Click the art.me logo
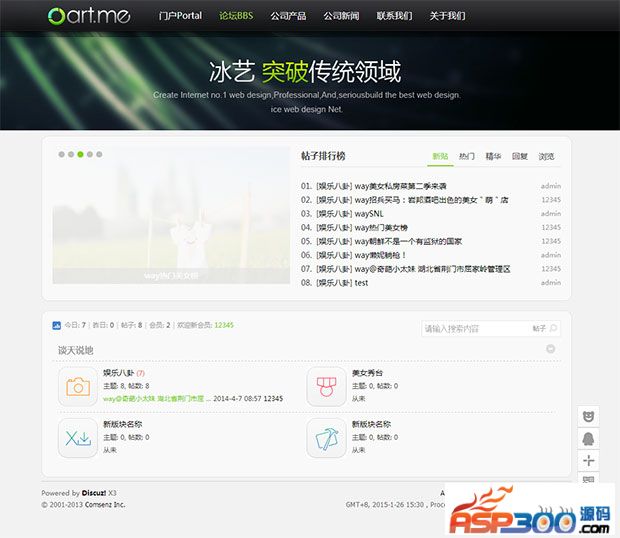This screenshot has height=538, width=620. coord(89,15)
